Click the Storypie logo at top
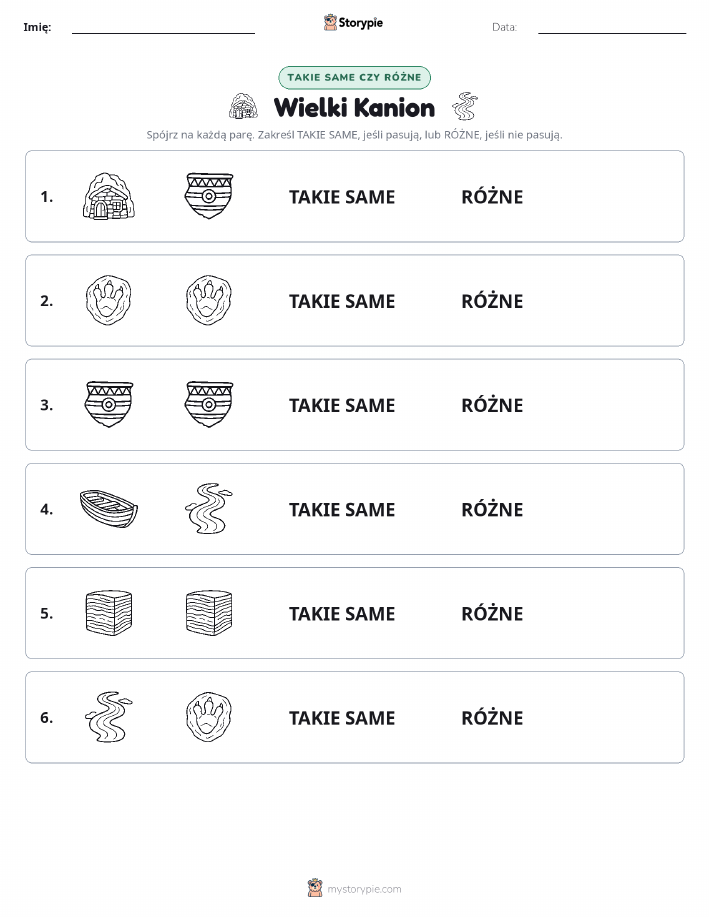The image size is (709, 917). tap(353, 23)
